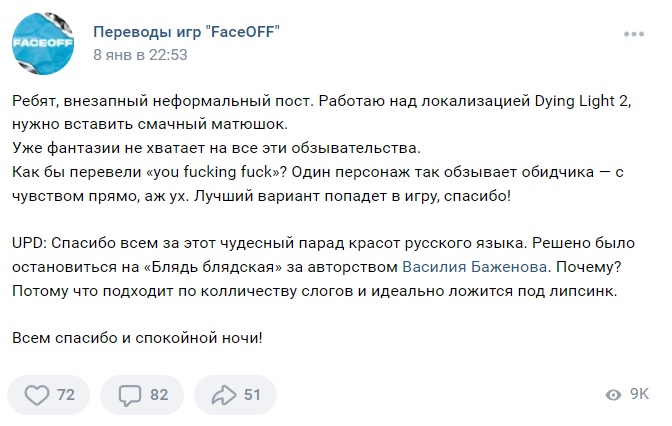Click the line «Уже фантазии не хватает»

click(x=216, y=148)
